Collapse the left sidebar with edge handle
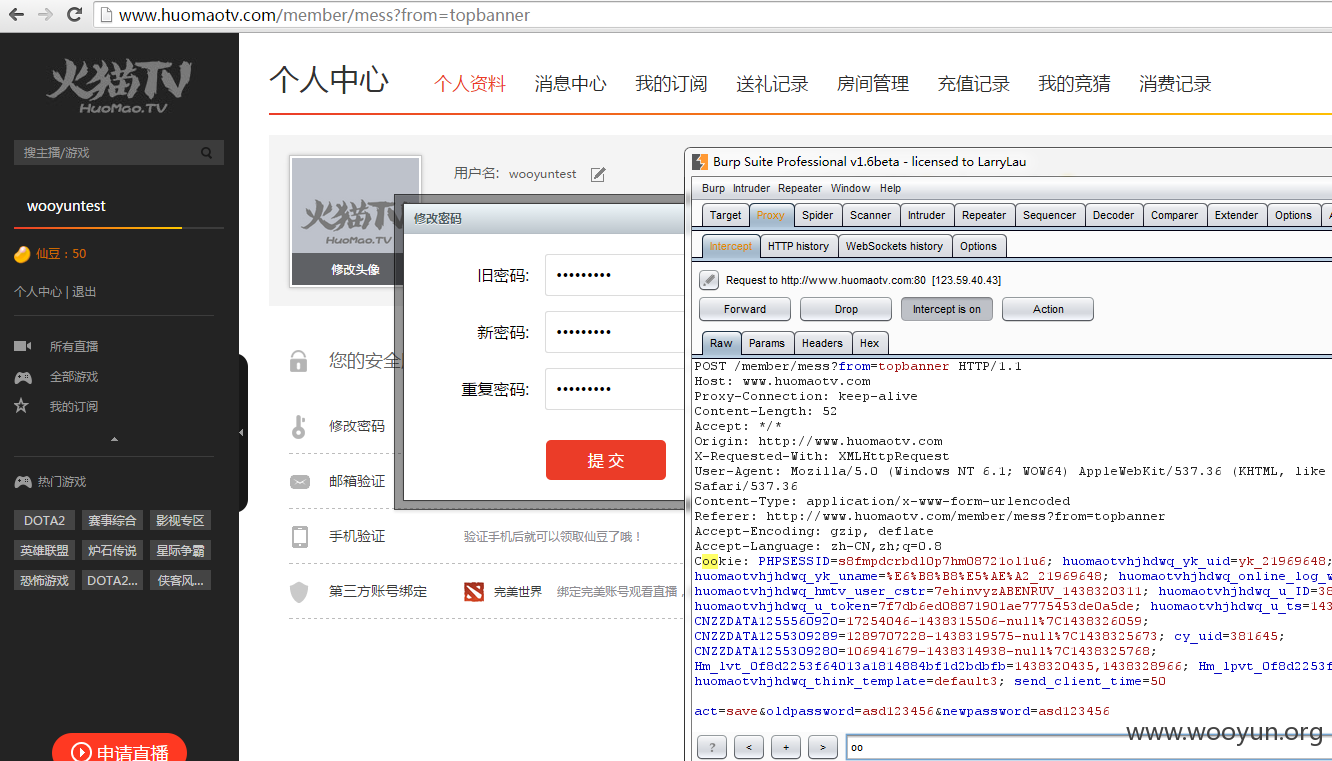Screen dimensions: 1332x761 241,432
